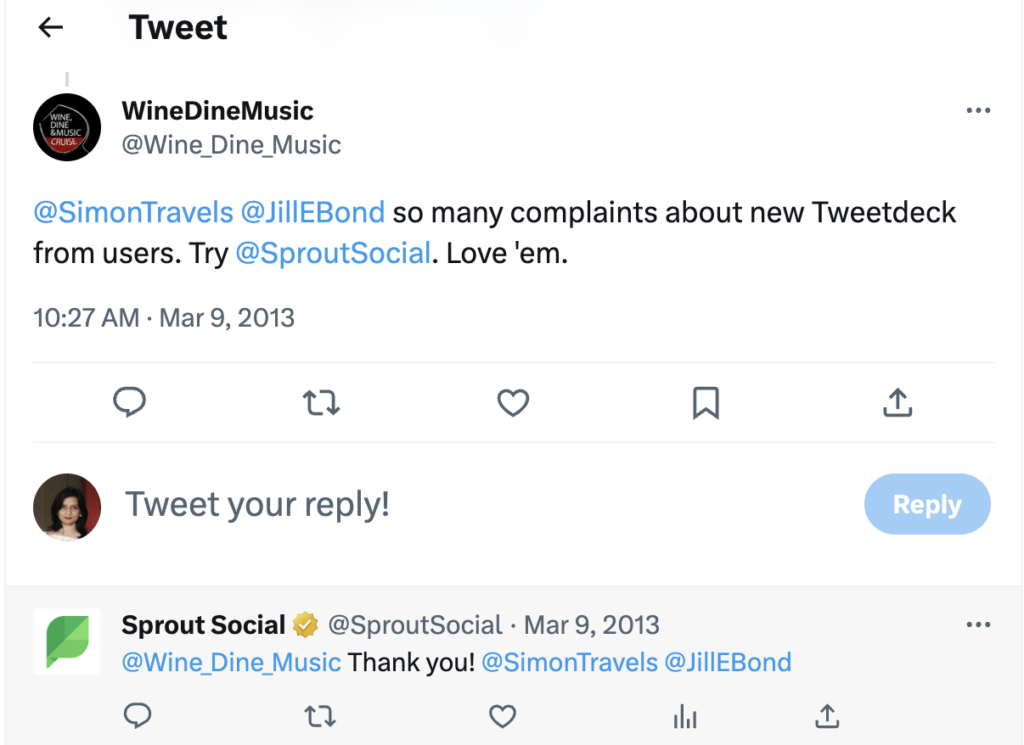Go back using the back arrow
Image resolution: width=1024 pixels, height=745 pixels.
pyautogui.click(x=50, y=28)
